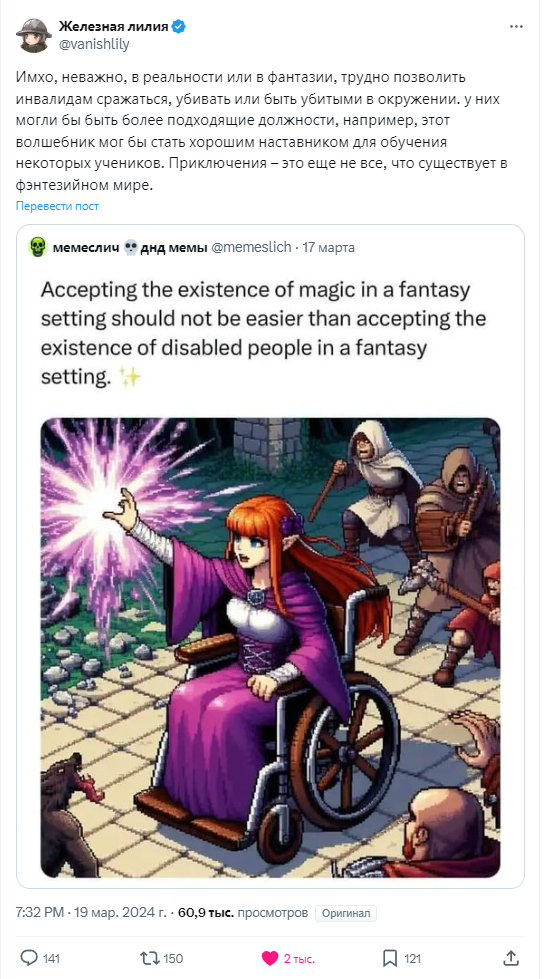Viewport: 559px width, 979px height.
Task: Open the pixel art wheelchair mage image
Action: (270, 647)
